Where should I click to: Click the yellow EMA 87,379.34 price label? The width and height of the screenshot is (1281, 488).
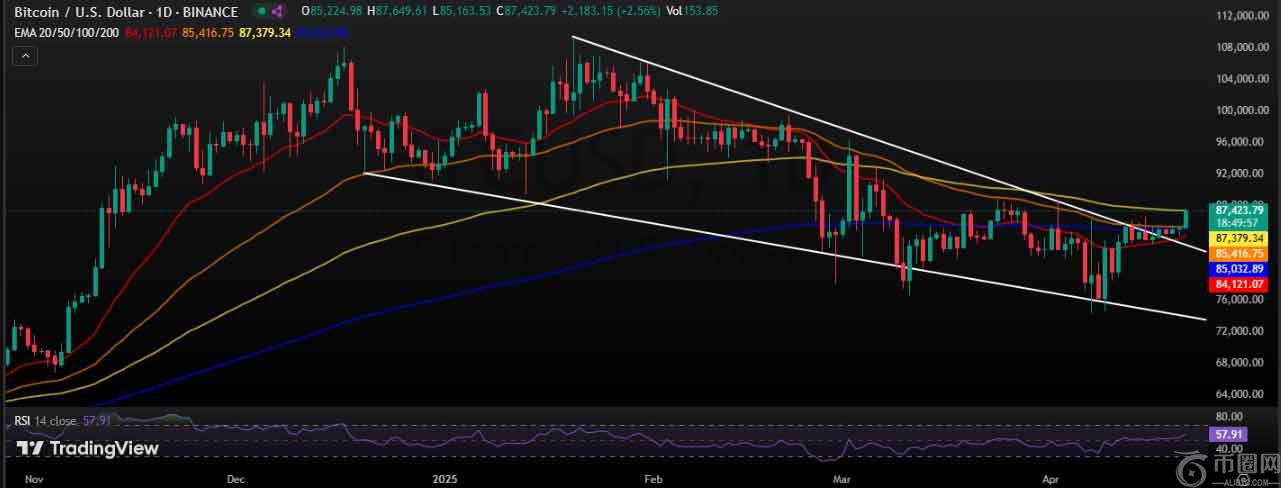coord(1239,239)
